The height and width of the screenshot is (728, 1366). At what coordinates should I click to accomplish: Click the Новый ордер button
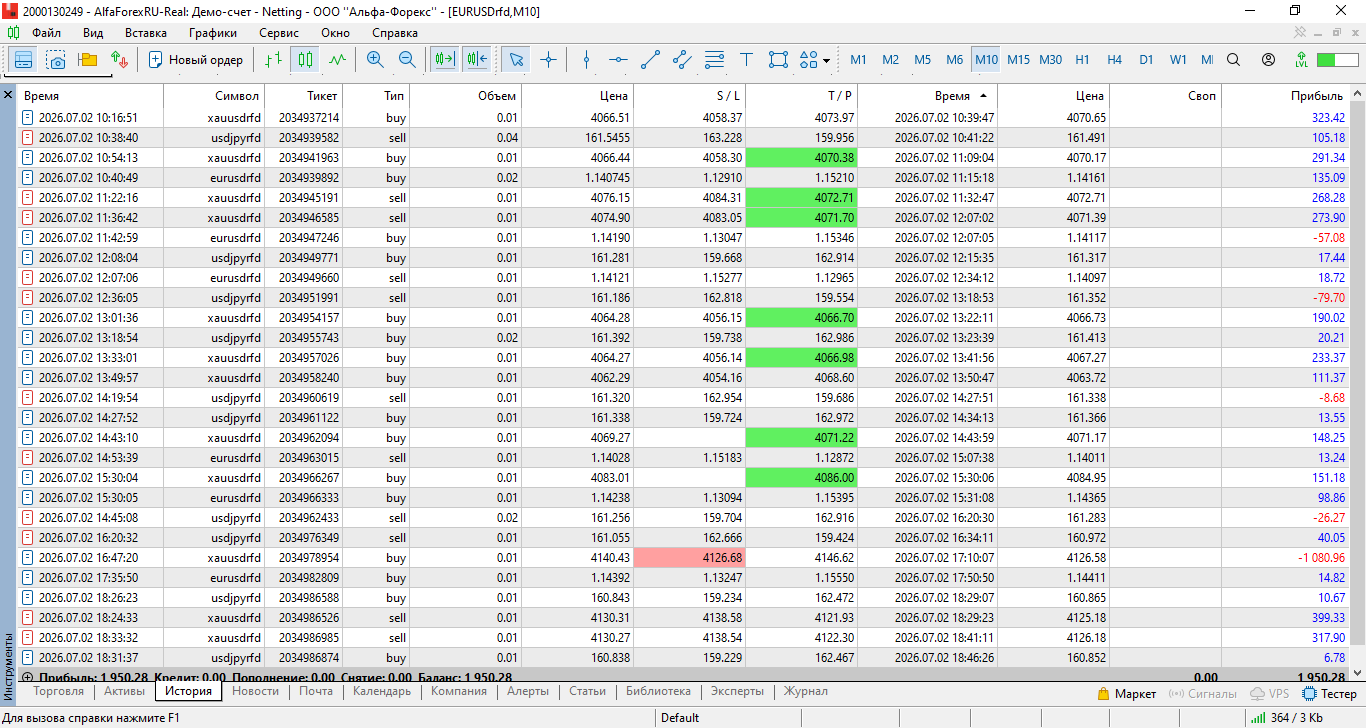tap(196, 60)
